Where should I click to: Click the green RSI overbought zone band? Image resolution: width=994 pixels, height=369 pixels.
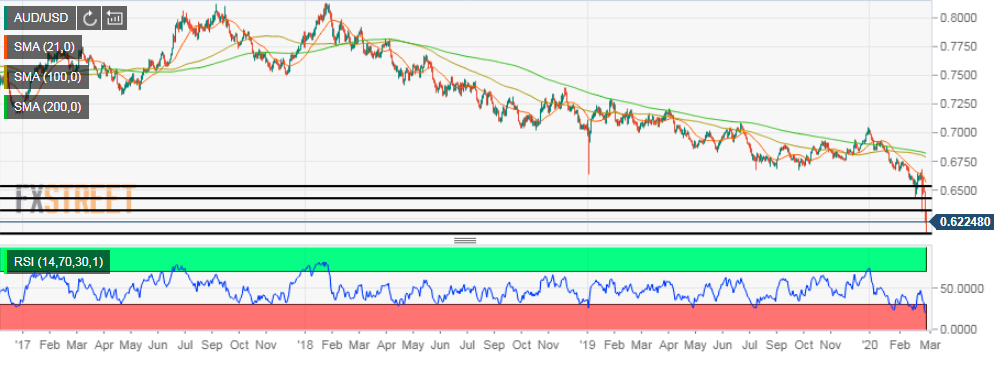point(463,260)
